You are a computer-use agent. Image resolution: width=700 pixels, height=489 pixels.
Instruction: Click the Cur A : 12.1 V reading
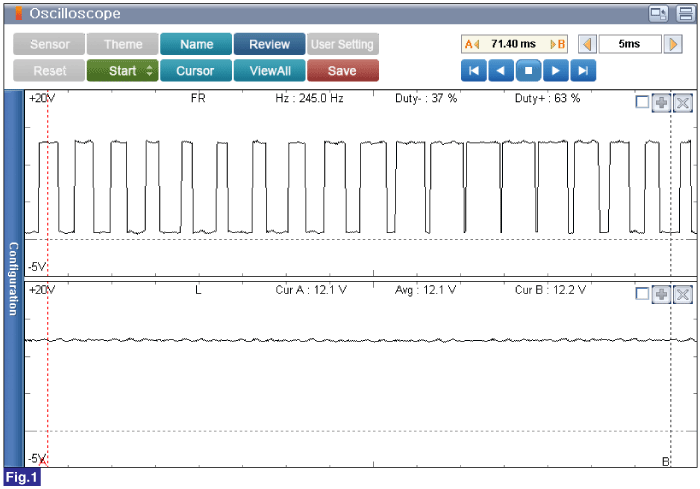311,290
